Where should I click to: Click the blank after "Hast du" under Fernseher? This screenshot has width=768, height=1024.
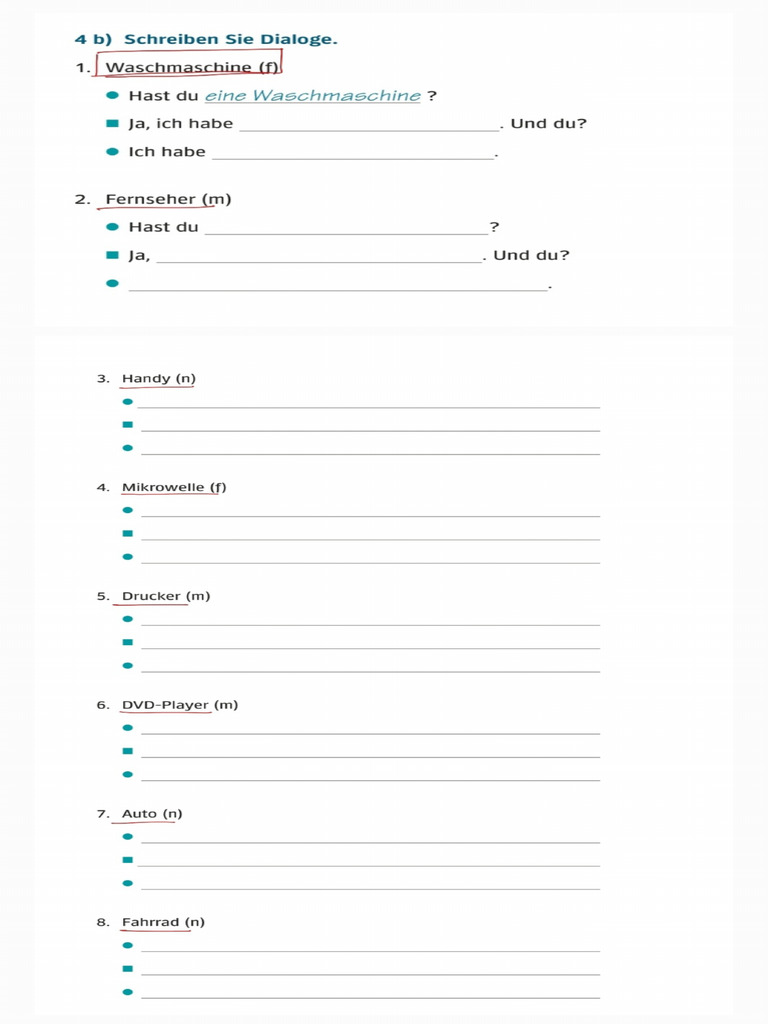[346, 227]
